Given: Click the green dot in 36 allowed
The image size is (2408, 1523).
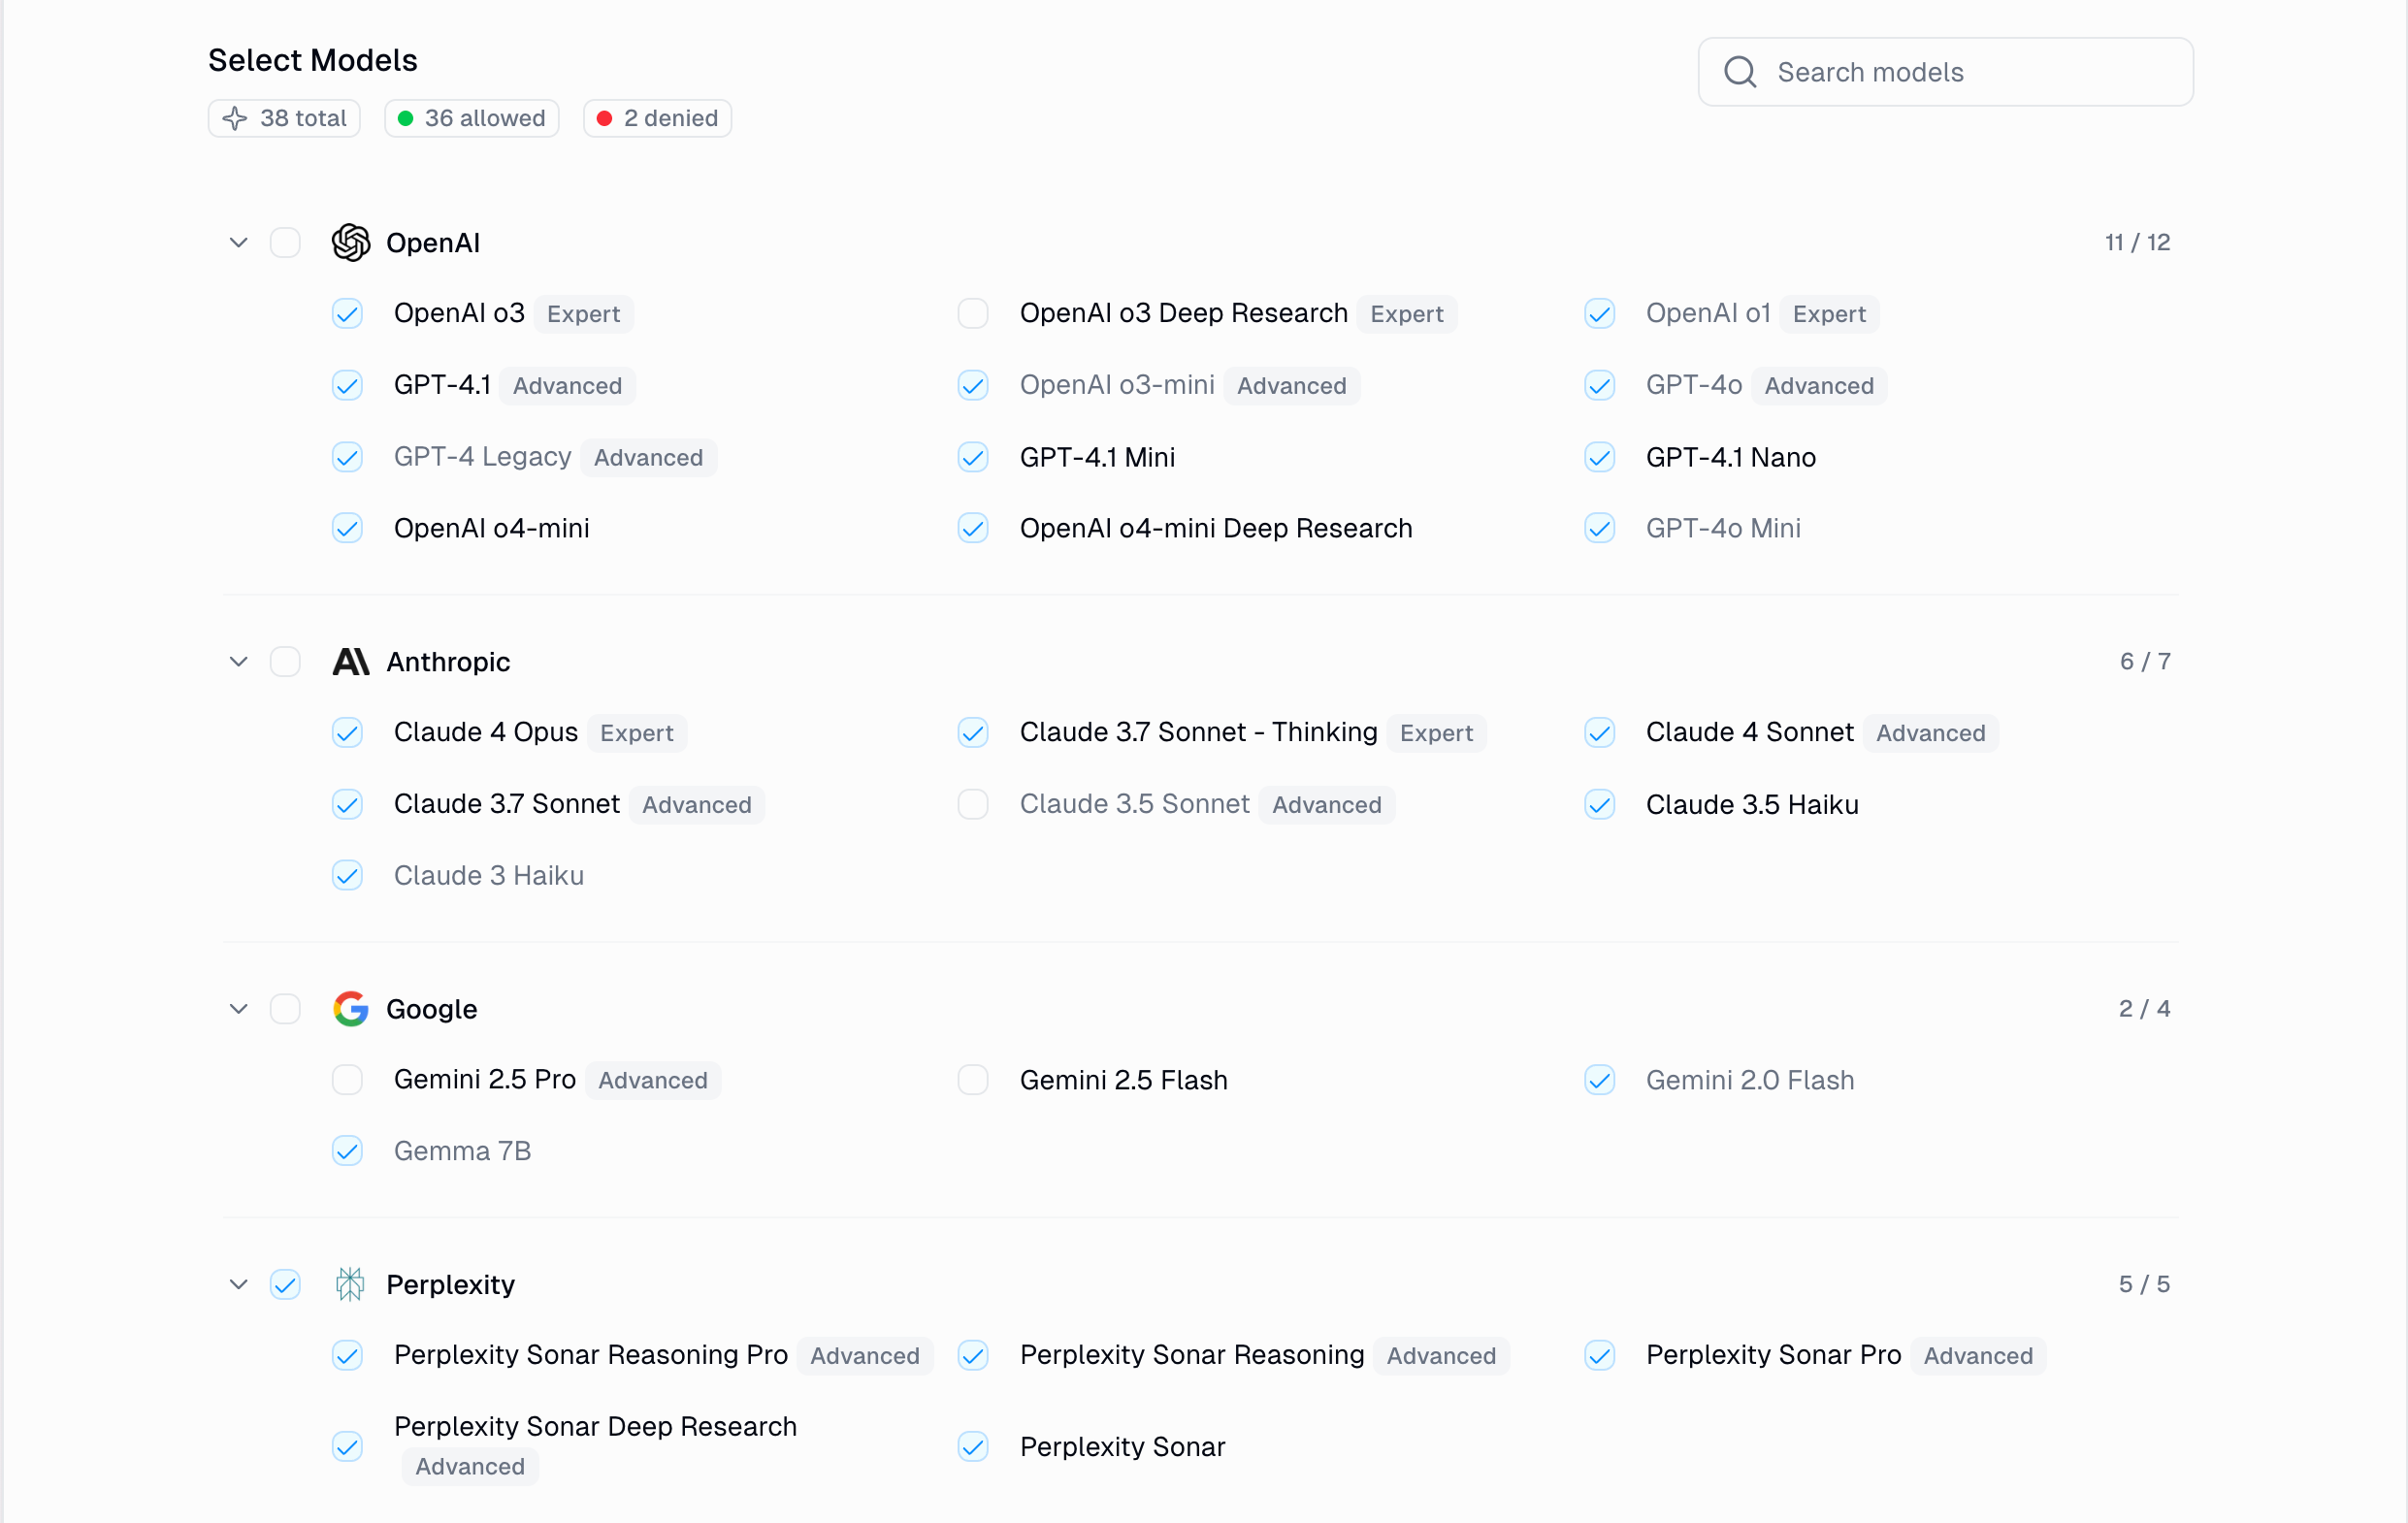Looking at the screenshot, I should pos(405,118).
